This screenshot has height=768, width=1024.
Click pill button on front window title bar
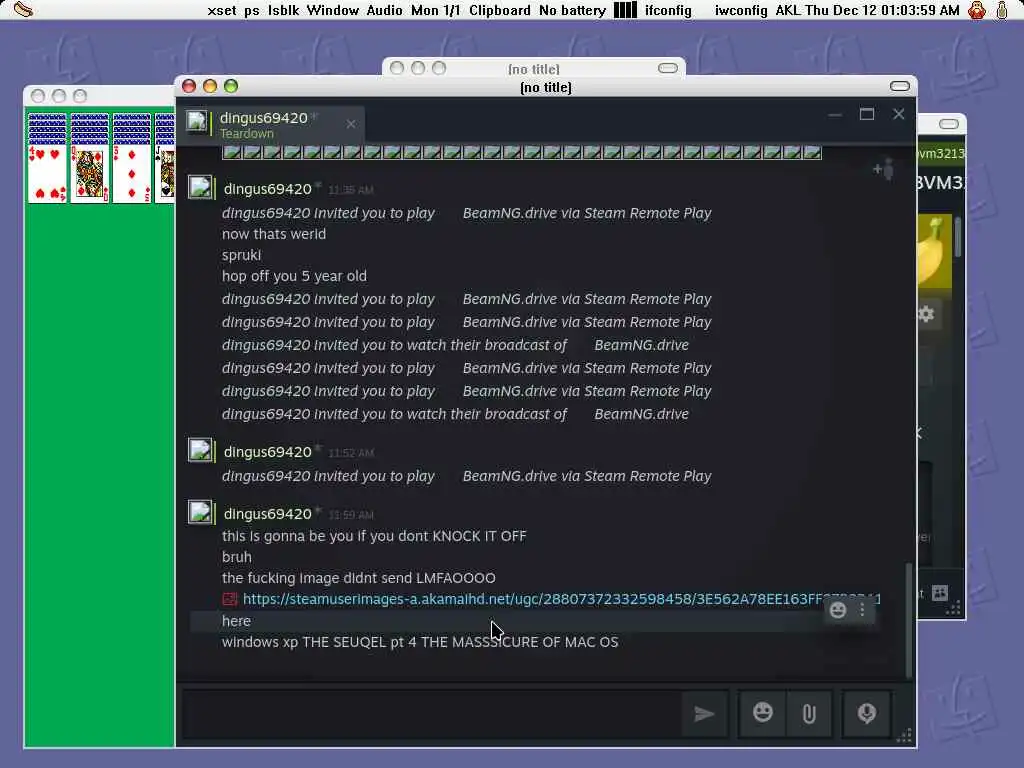900,86
